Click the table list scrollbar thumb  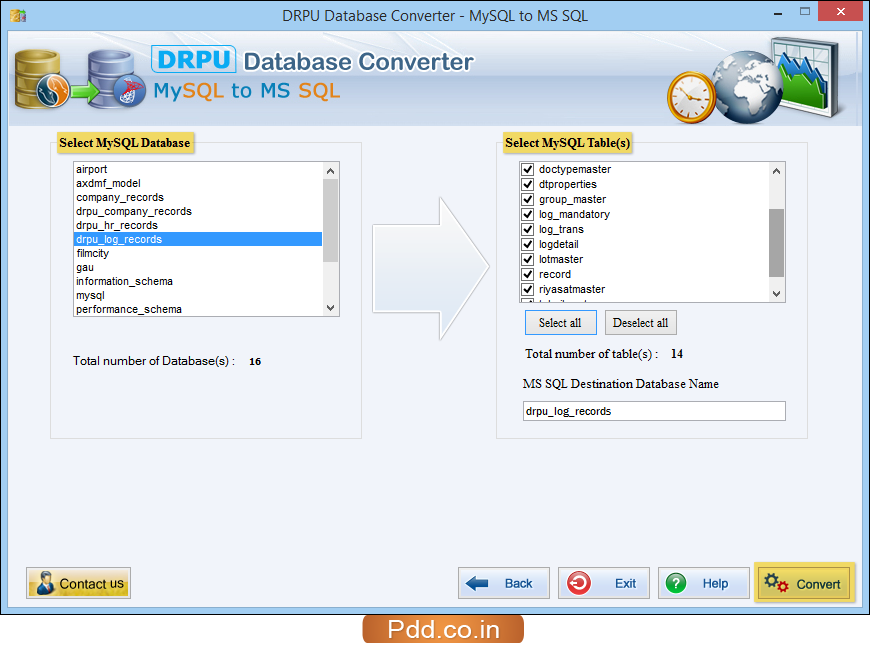[x=777, y=243]
